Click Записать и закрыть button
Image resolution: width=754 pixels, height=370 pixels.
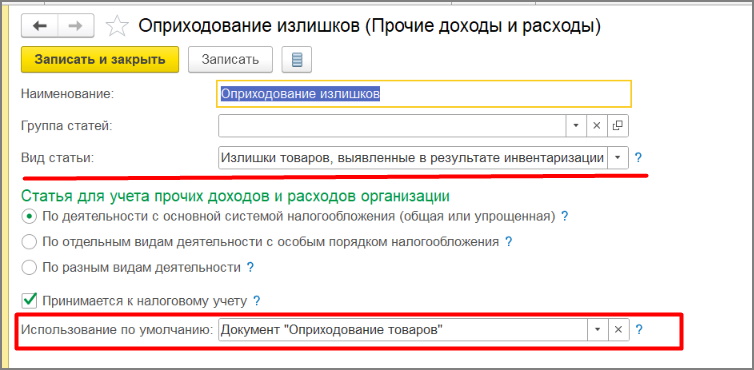pos(100,60)
